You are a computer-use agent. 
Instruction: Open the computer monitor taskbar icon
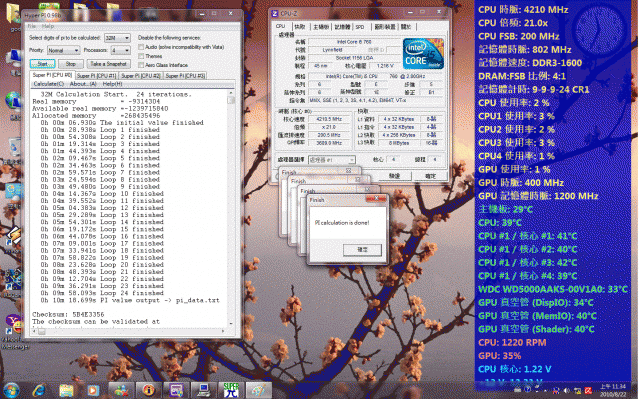tap(204, 390)
